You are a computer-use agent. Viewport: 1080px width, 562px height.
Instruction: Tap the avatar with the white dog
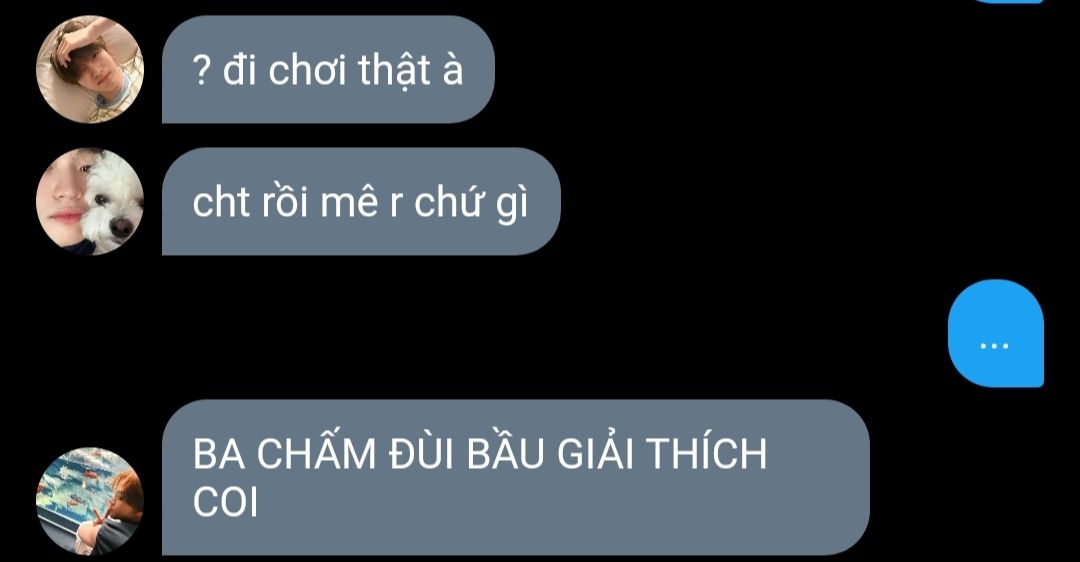(90, 201)
